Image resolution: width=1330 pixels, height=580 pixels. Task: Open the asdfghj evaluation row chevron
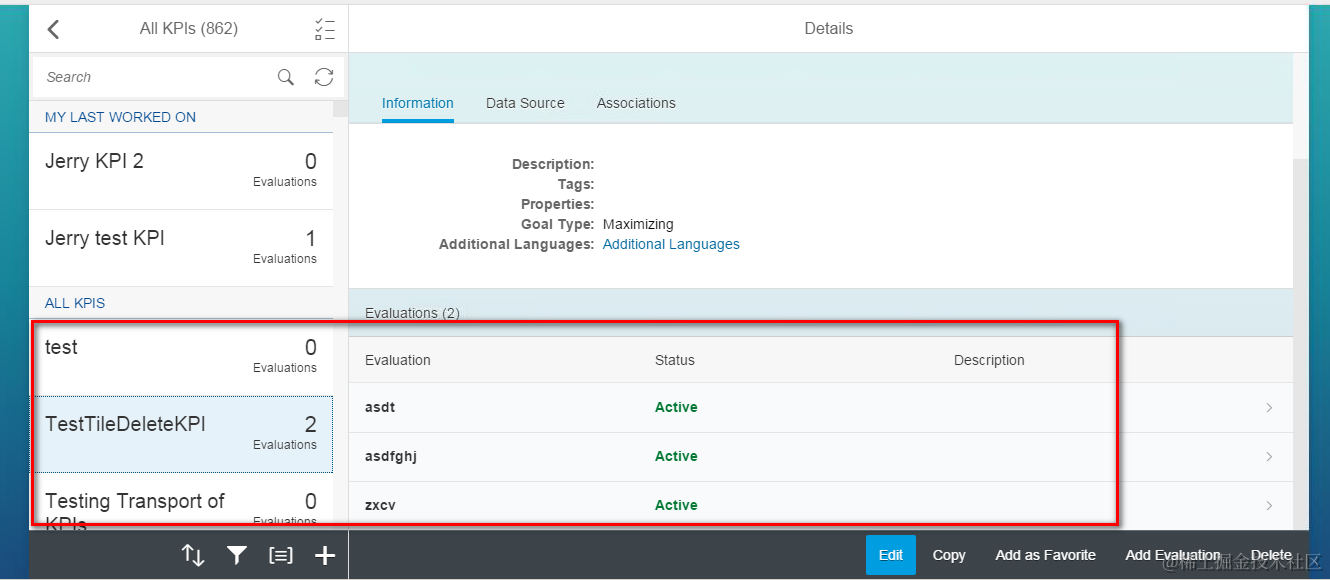tap(1269, 457)
